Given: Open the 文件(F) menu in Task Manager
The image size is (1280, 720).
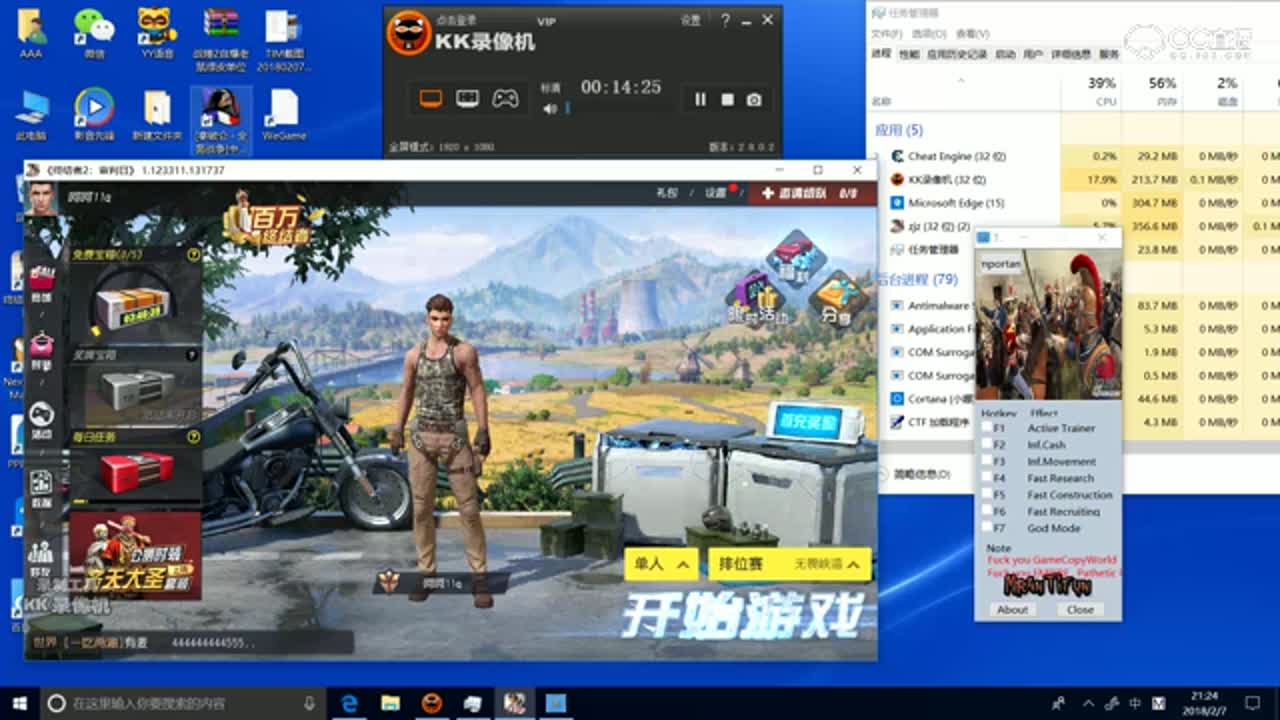Looking at the screenshot, I should click(x=886, y=34).
